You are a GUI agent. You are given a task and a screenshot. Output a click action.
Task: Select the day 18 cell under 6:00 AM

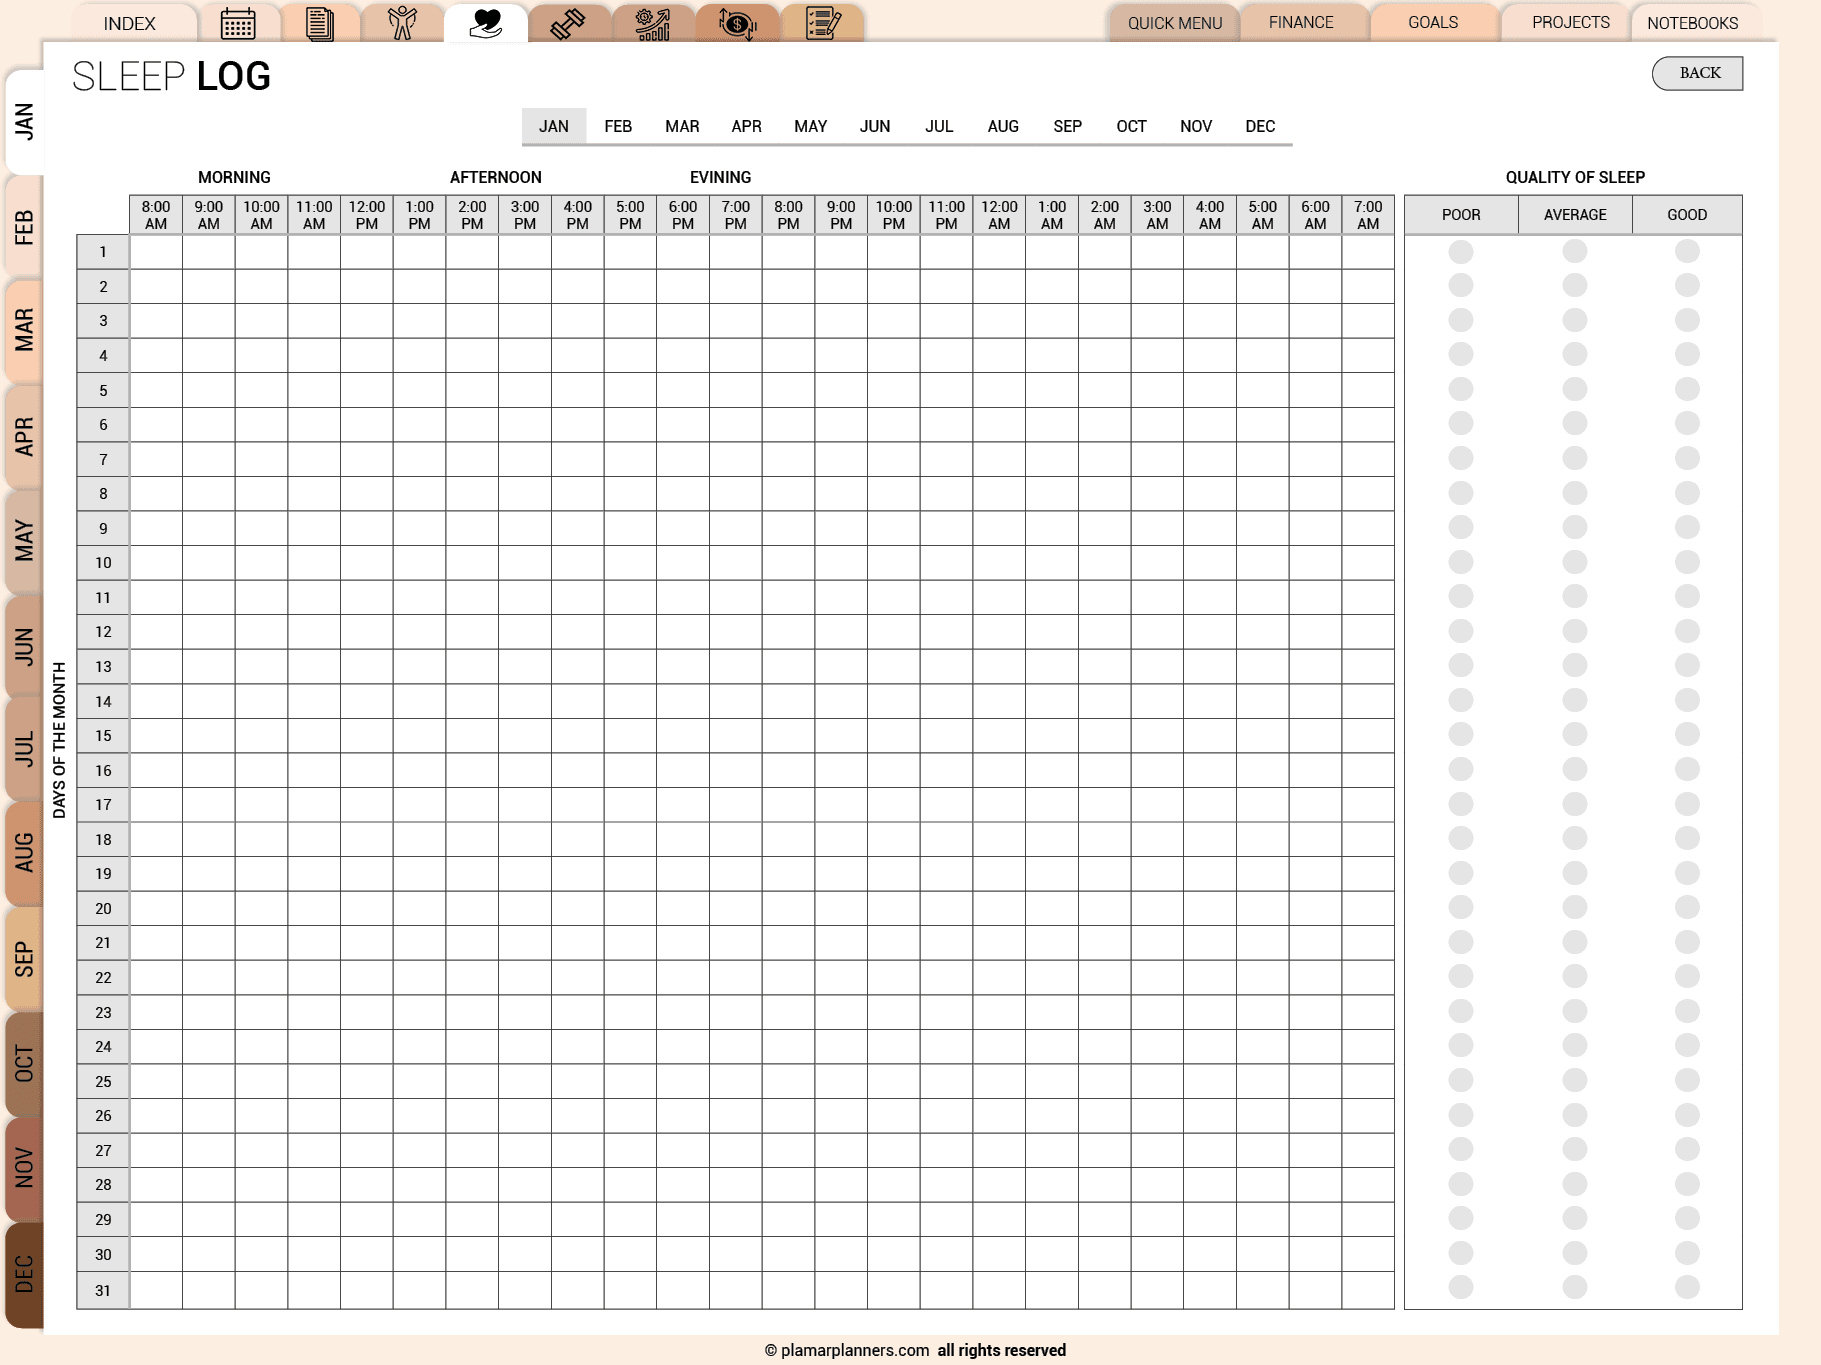point(1315,839)
